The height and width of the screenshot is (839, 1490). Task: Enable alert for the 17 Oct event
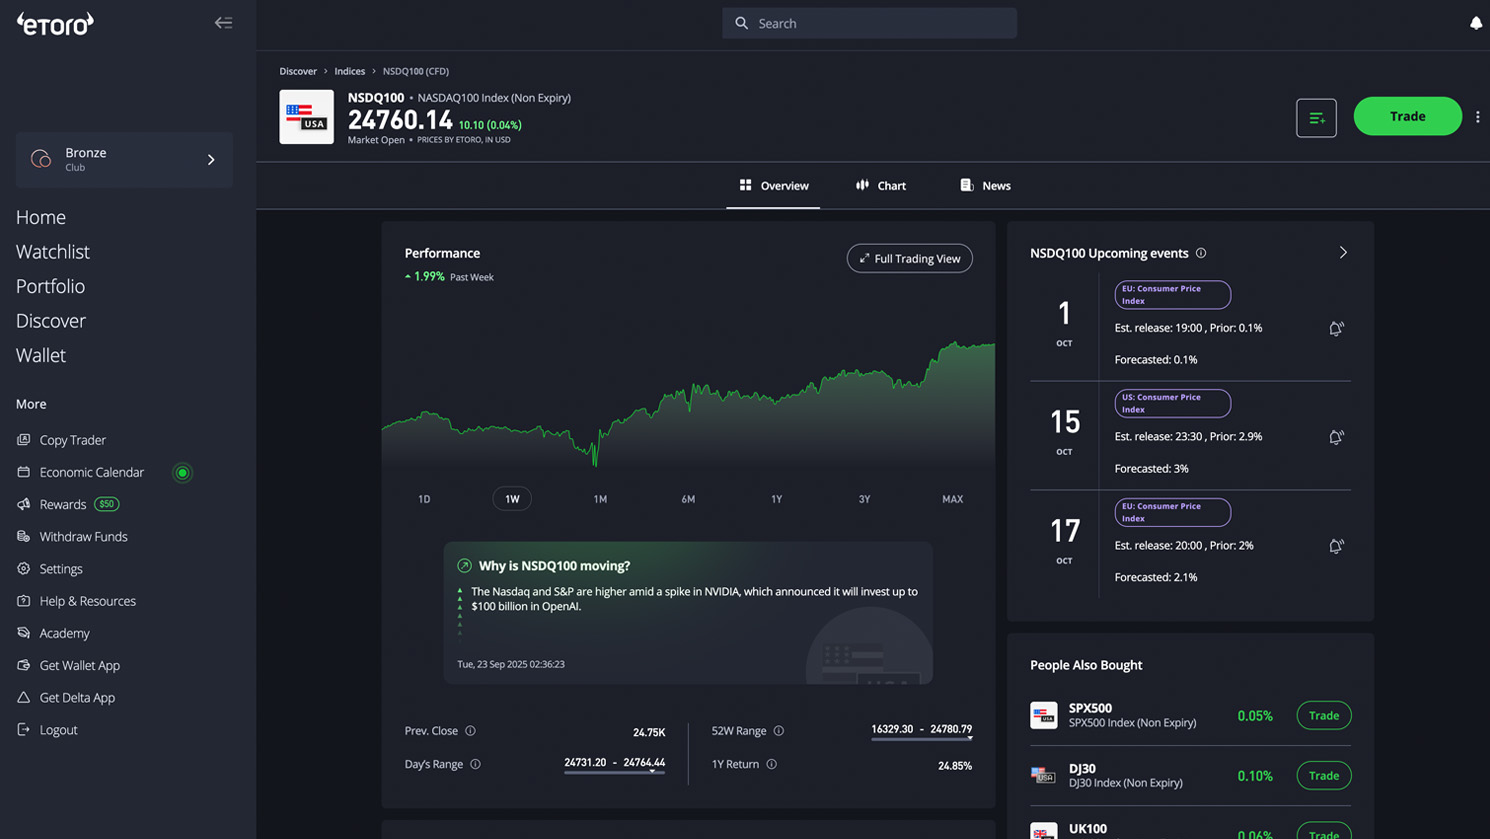click(1335, 547)
